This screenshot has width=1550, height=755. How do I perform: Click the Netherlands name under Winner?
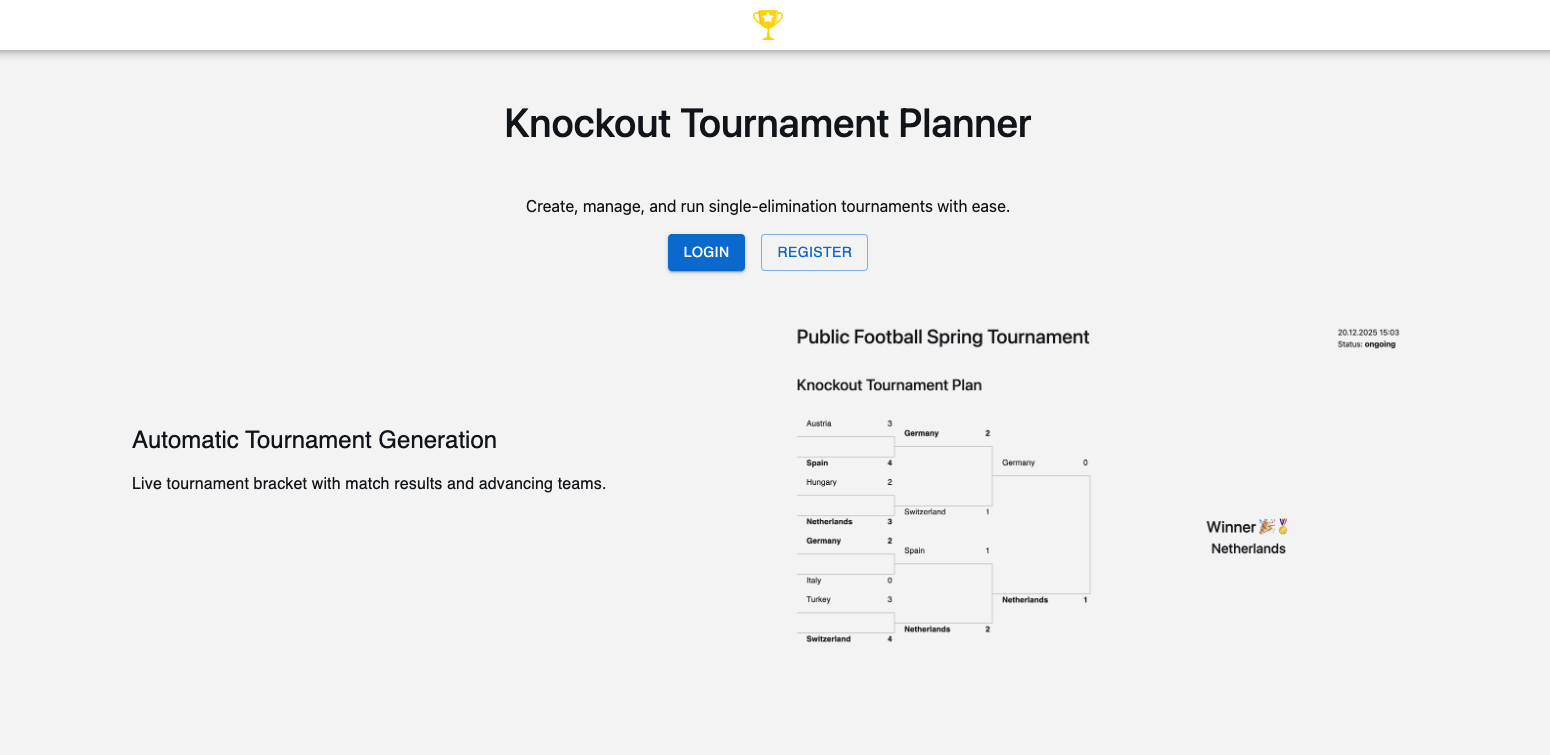coord(1248,549)
